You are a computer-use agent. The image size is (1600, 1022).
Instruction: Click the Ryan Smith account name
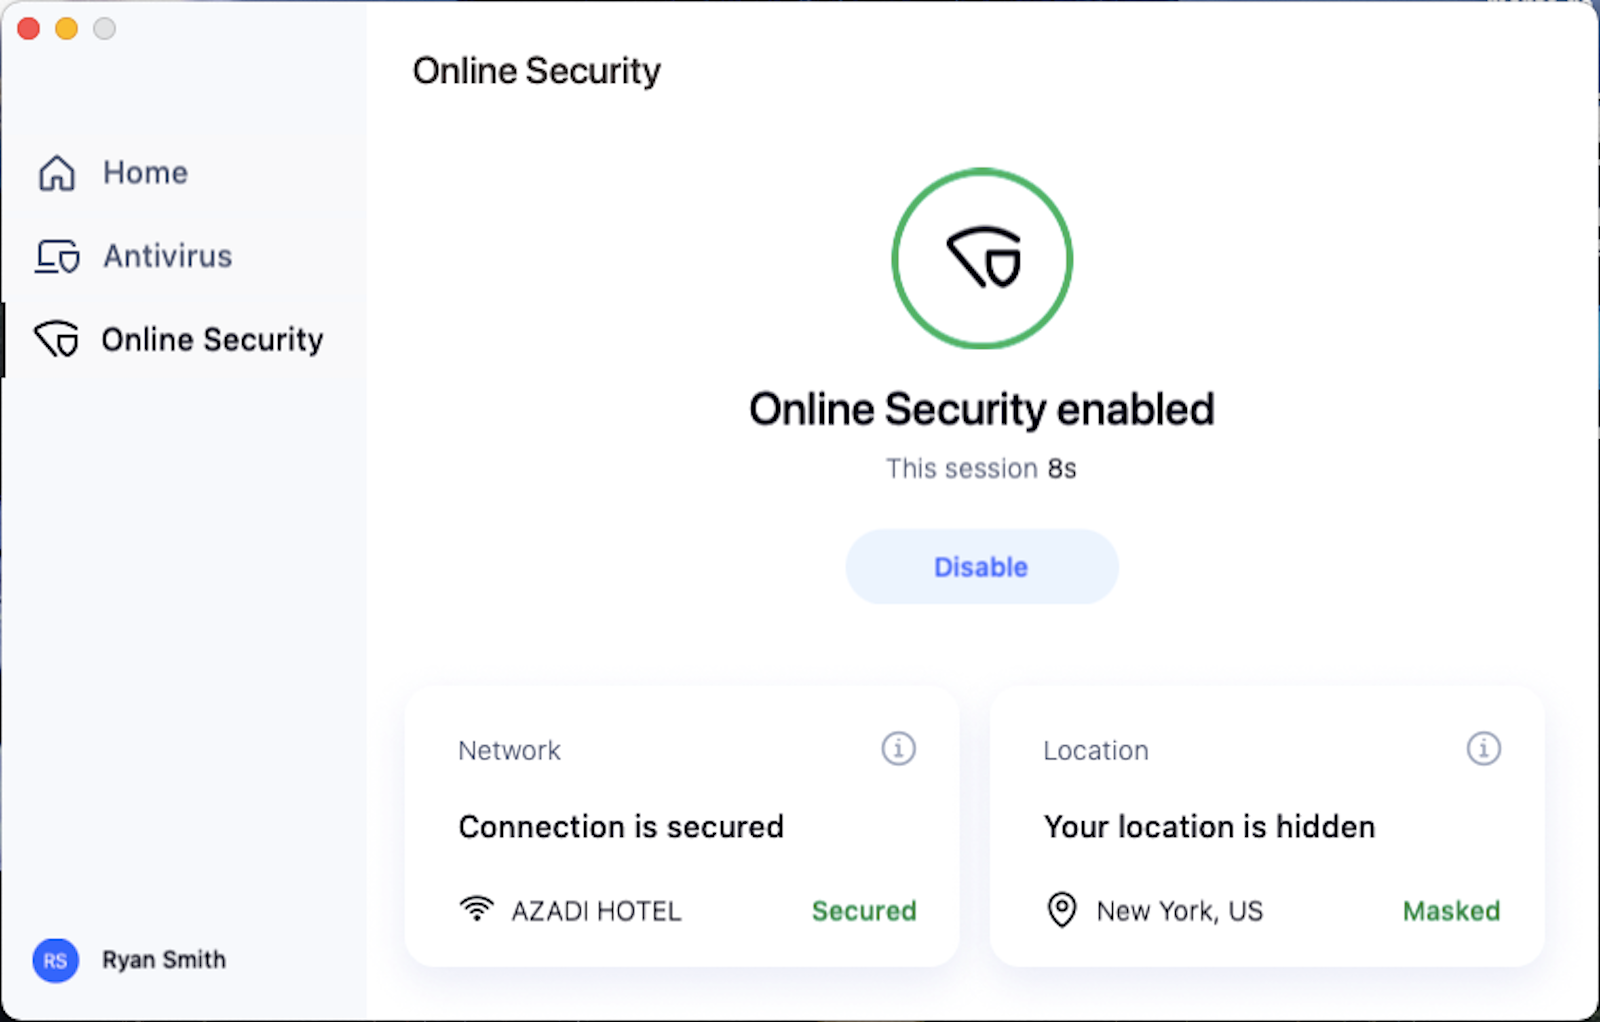[x=164, y=960]
